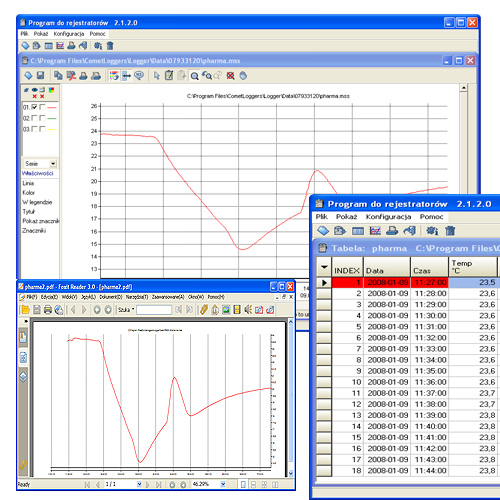Viewport: 500px width, 500px height.
Task: Select the Linia property
Action: point(28,183)
